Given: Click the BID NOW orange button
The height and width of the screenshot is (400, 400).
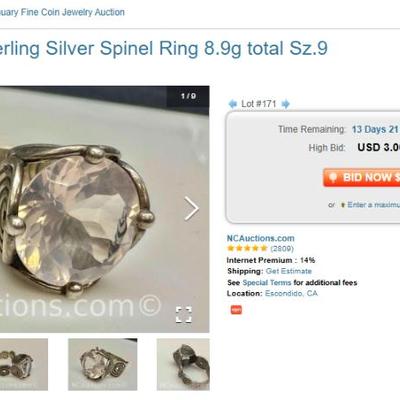Looking at the screenshot, I should pos(361,177).
